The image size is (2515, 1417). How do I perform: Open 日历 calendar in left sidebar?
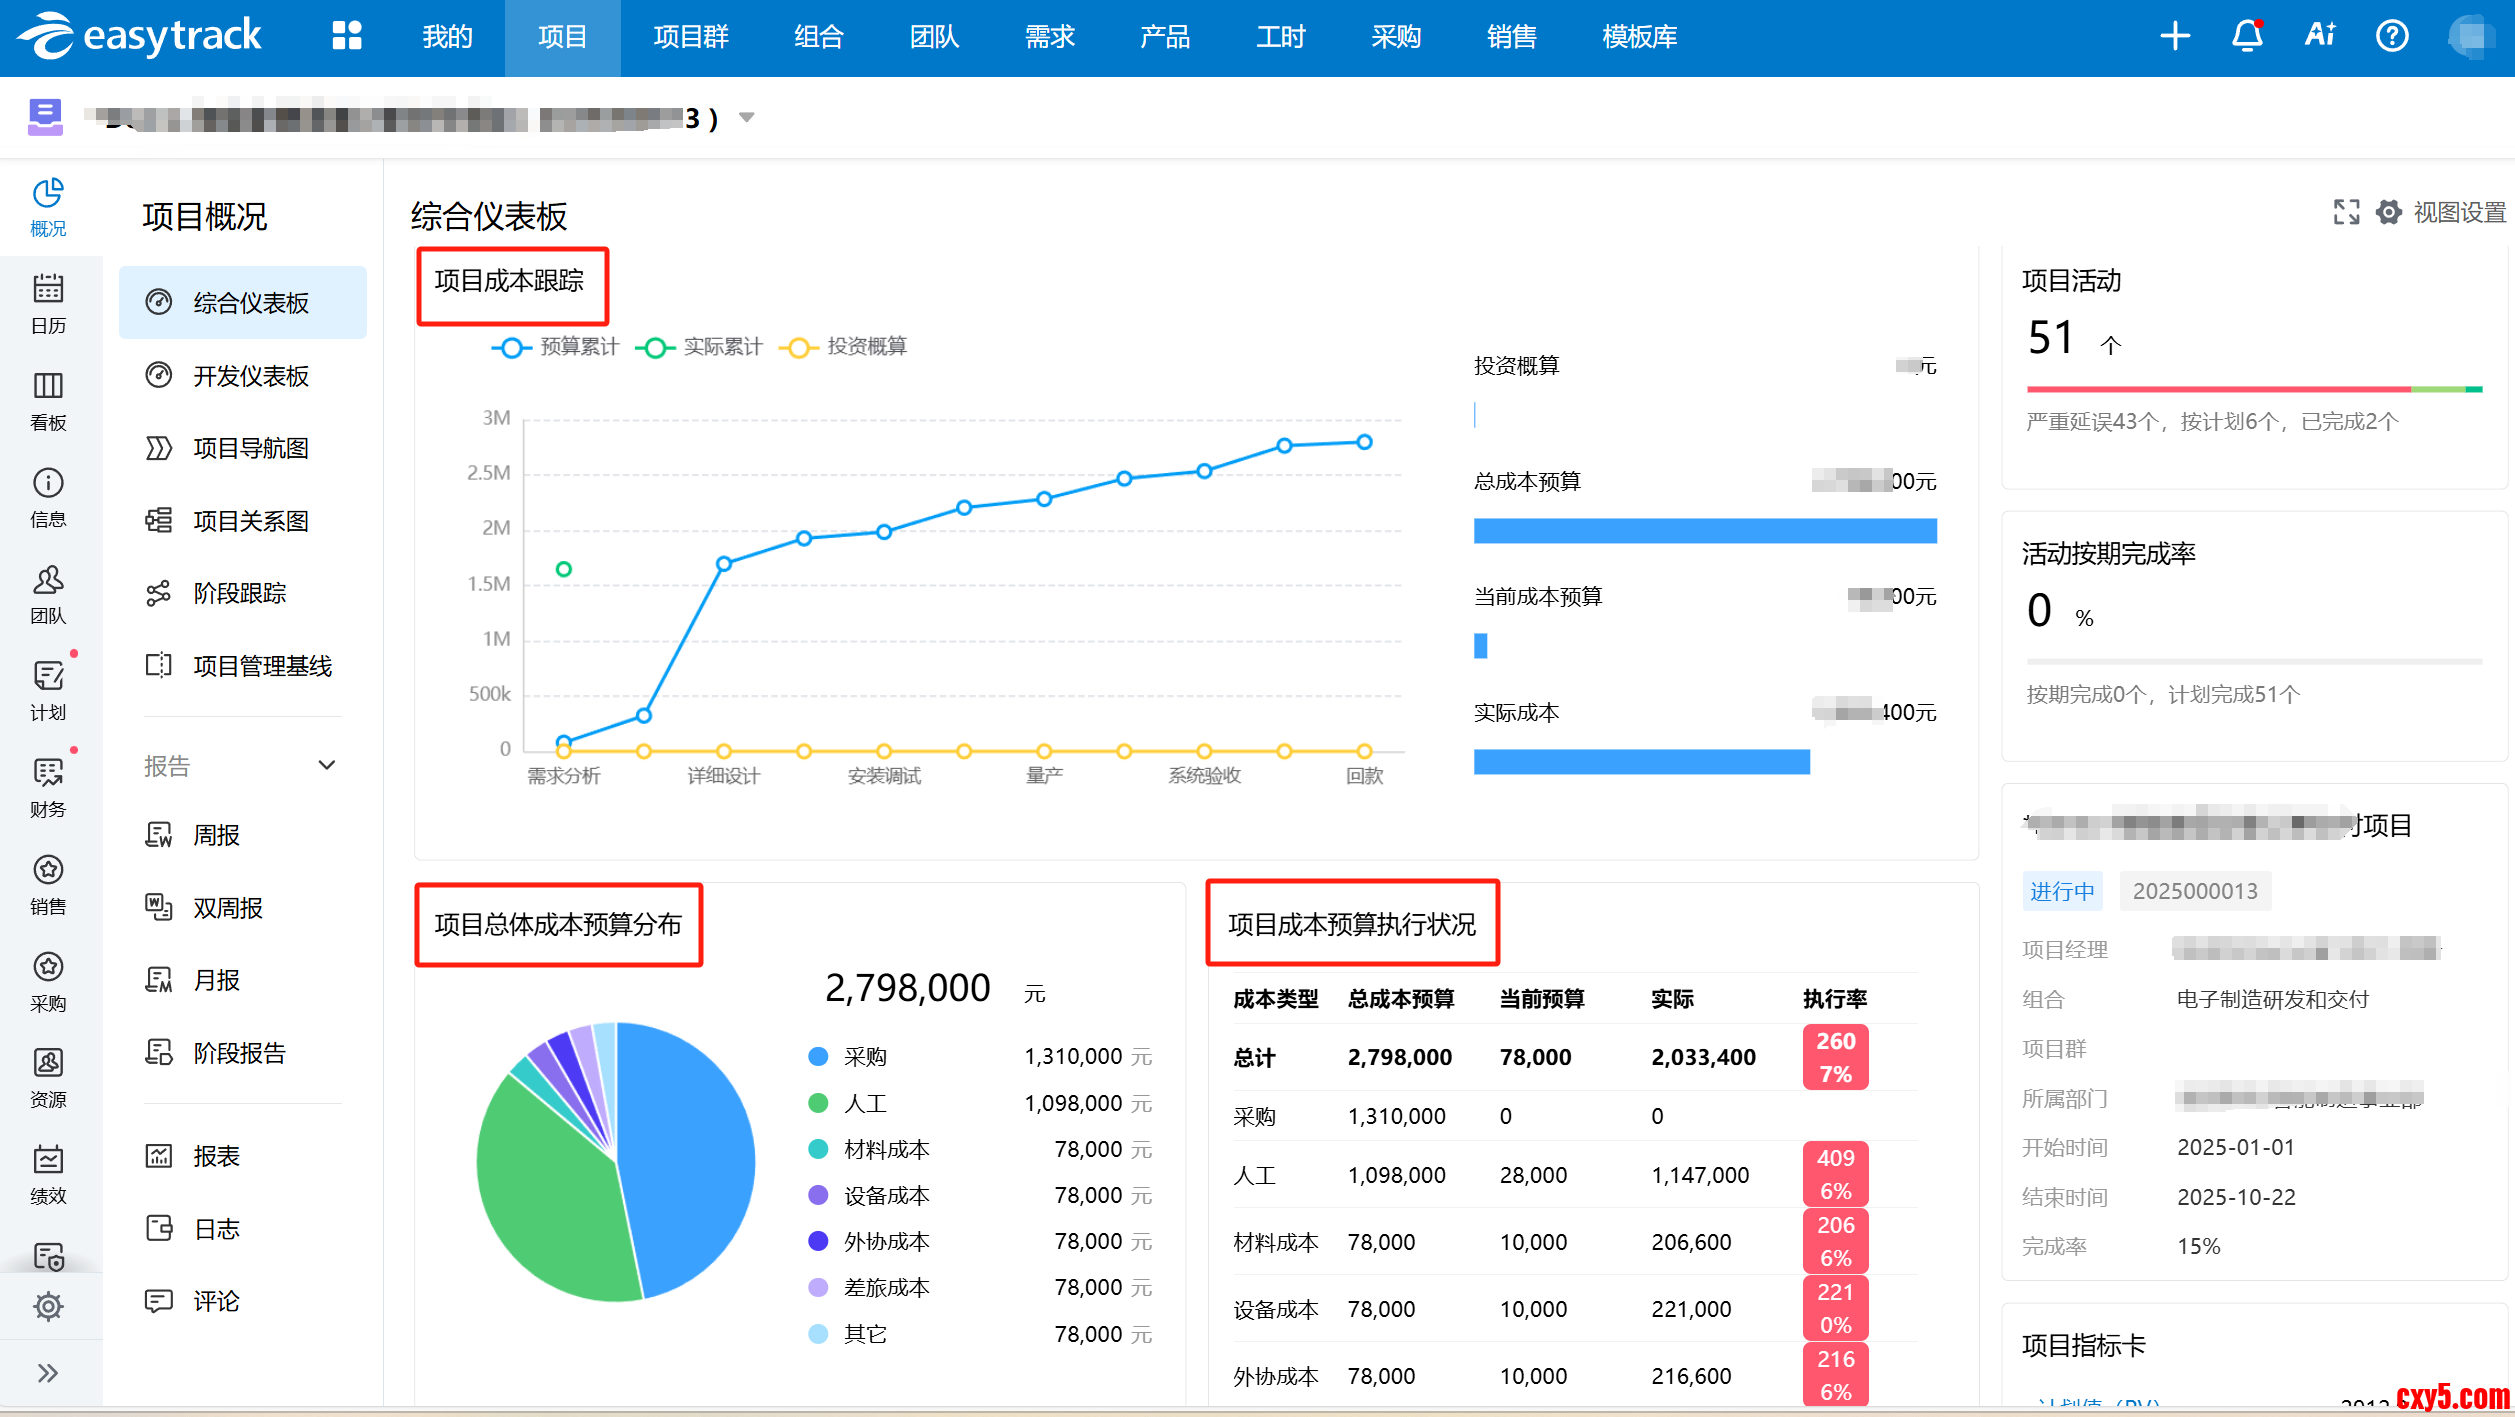(48, 304)
